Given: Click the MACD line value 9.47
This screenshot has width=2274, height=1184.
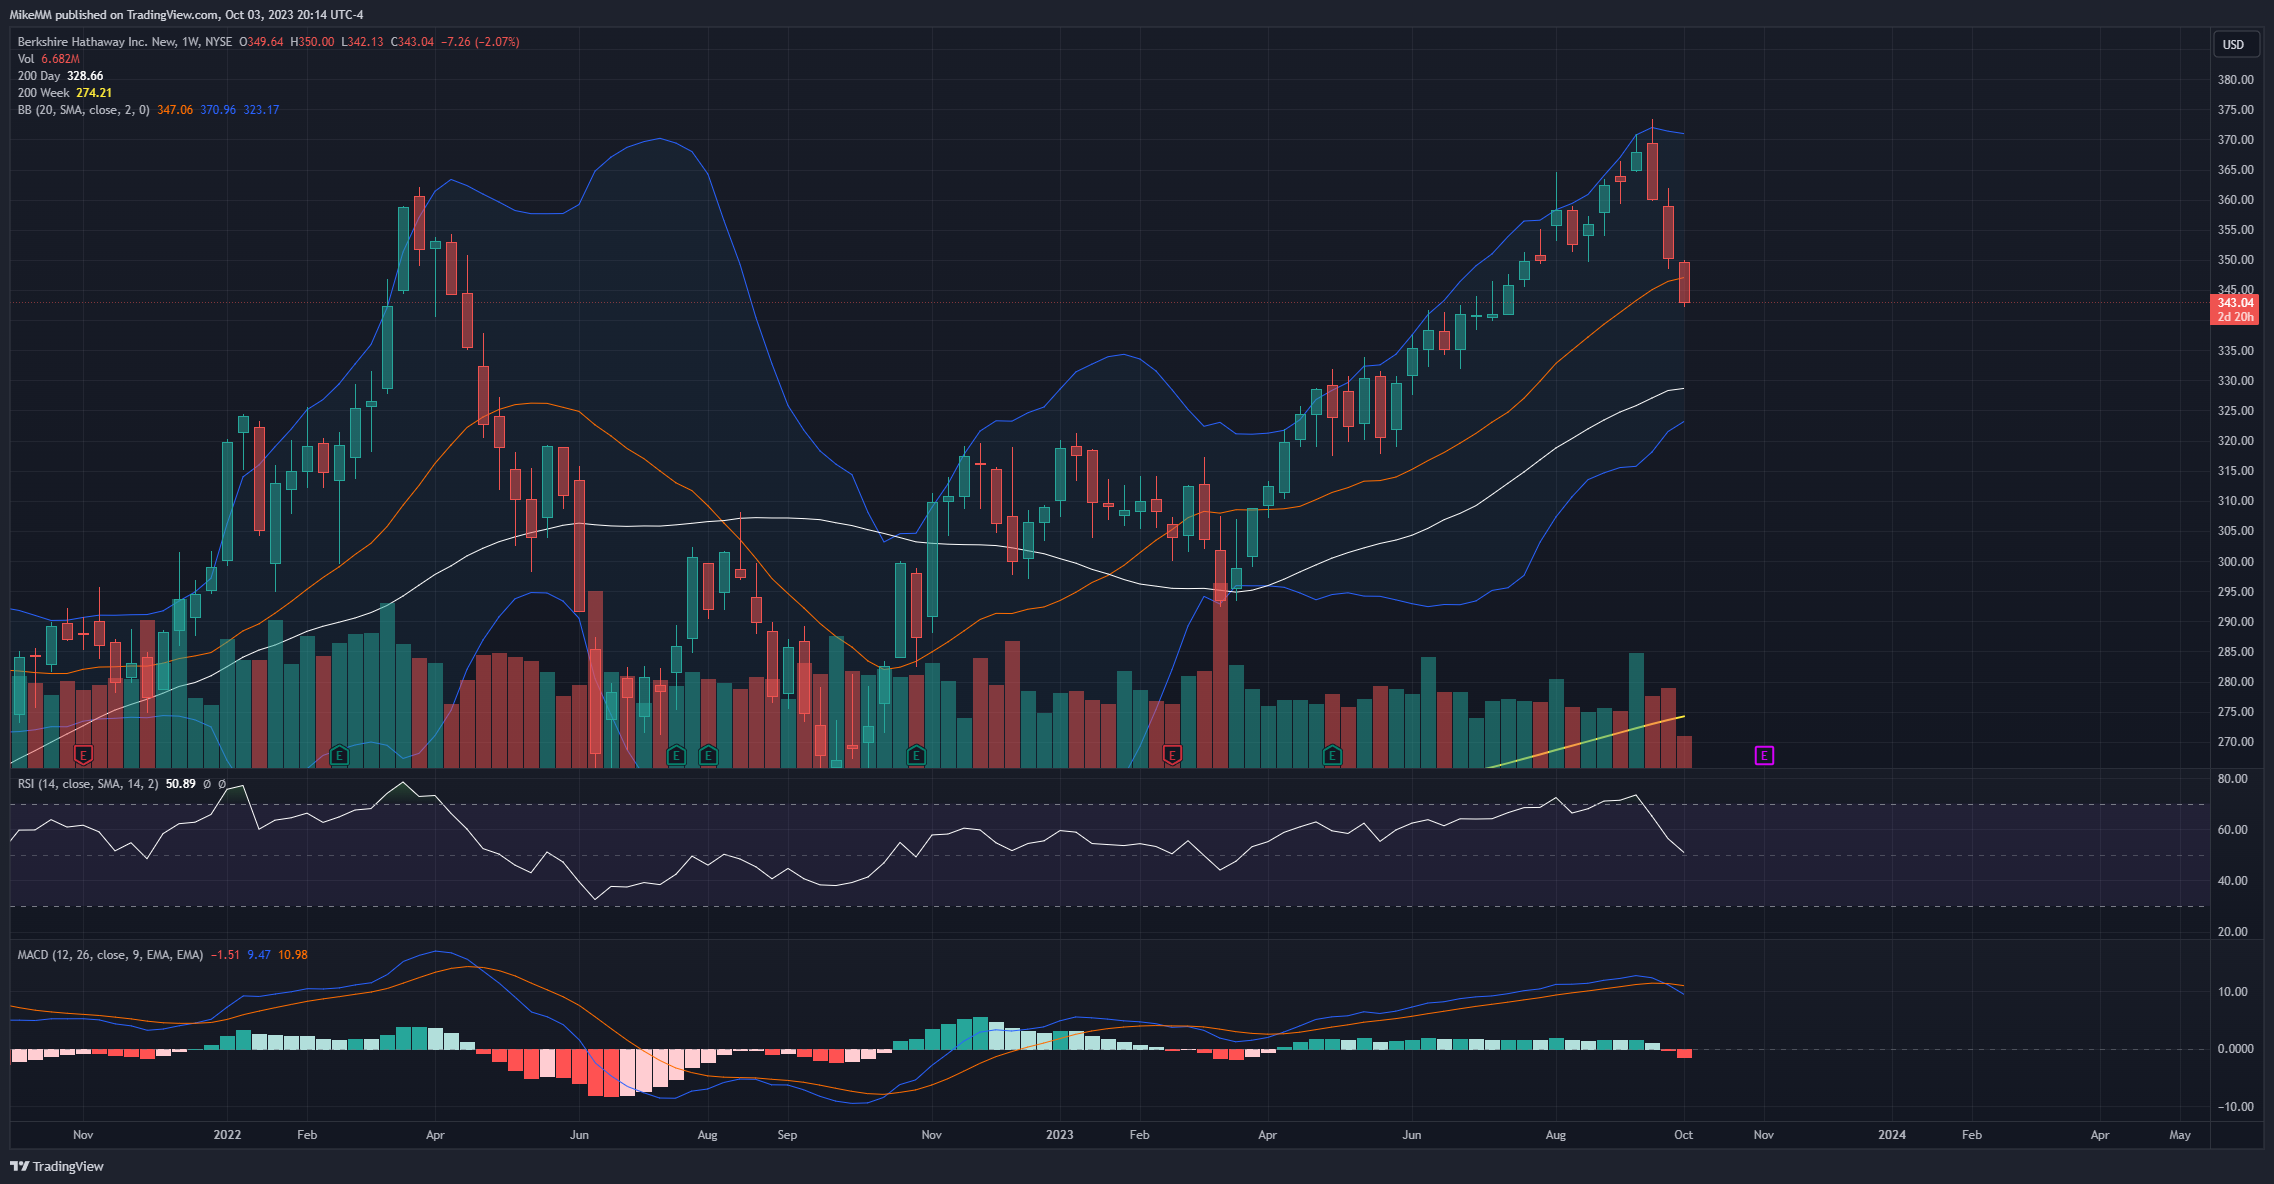Looking at the screenshot, I should point(259,955).
